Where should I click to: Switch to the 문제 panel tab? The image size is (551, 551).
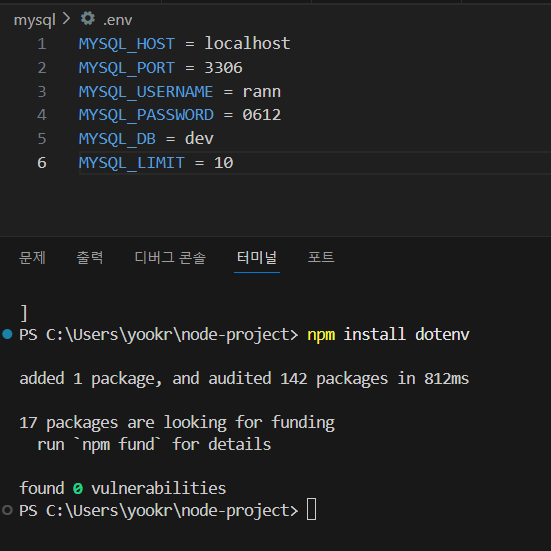(32, 258)
